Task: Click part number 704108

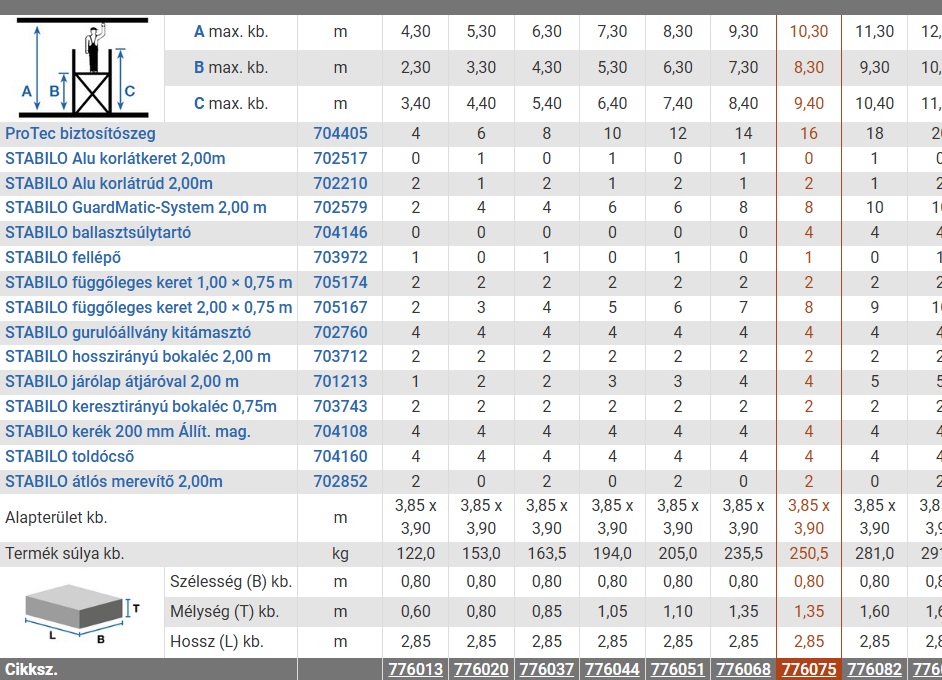Action: pos(340,431)
